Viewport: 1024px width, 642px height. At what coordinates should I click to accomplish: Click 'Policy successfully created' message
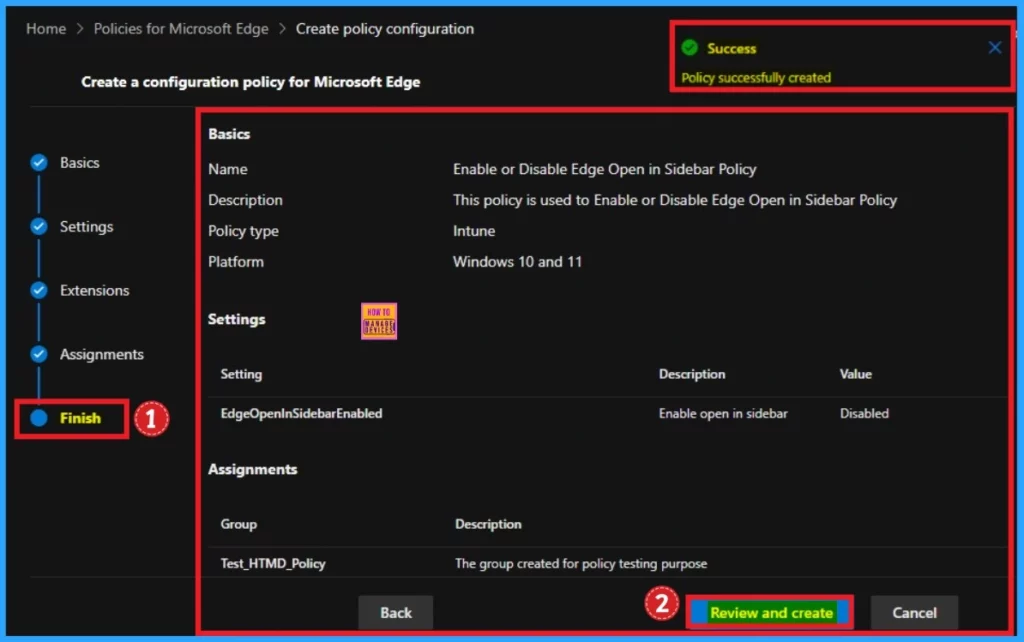[x=756, y=78]
